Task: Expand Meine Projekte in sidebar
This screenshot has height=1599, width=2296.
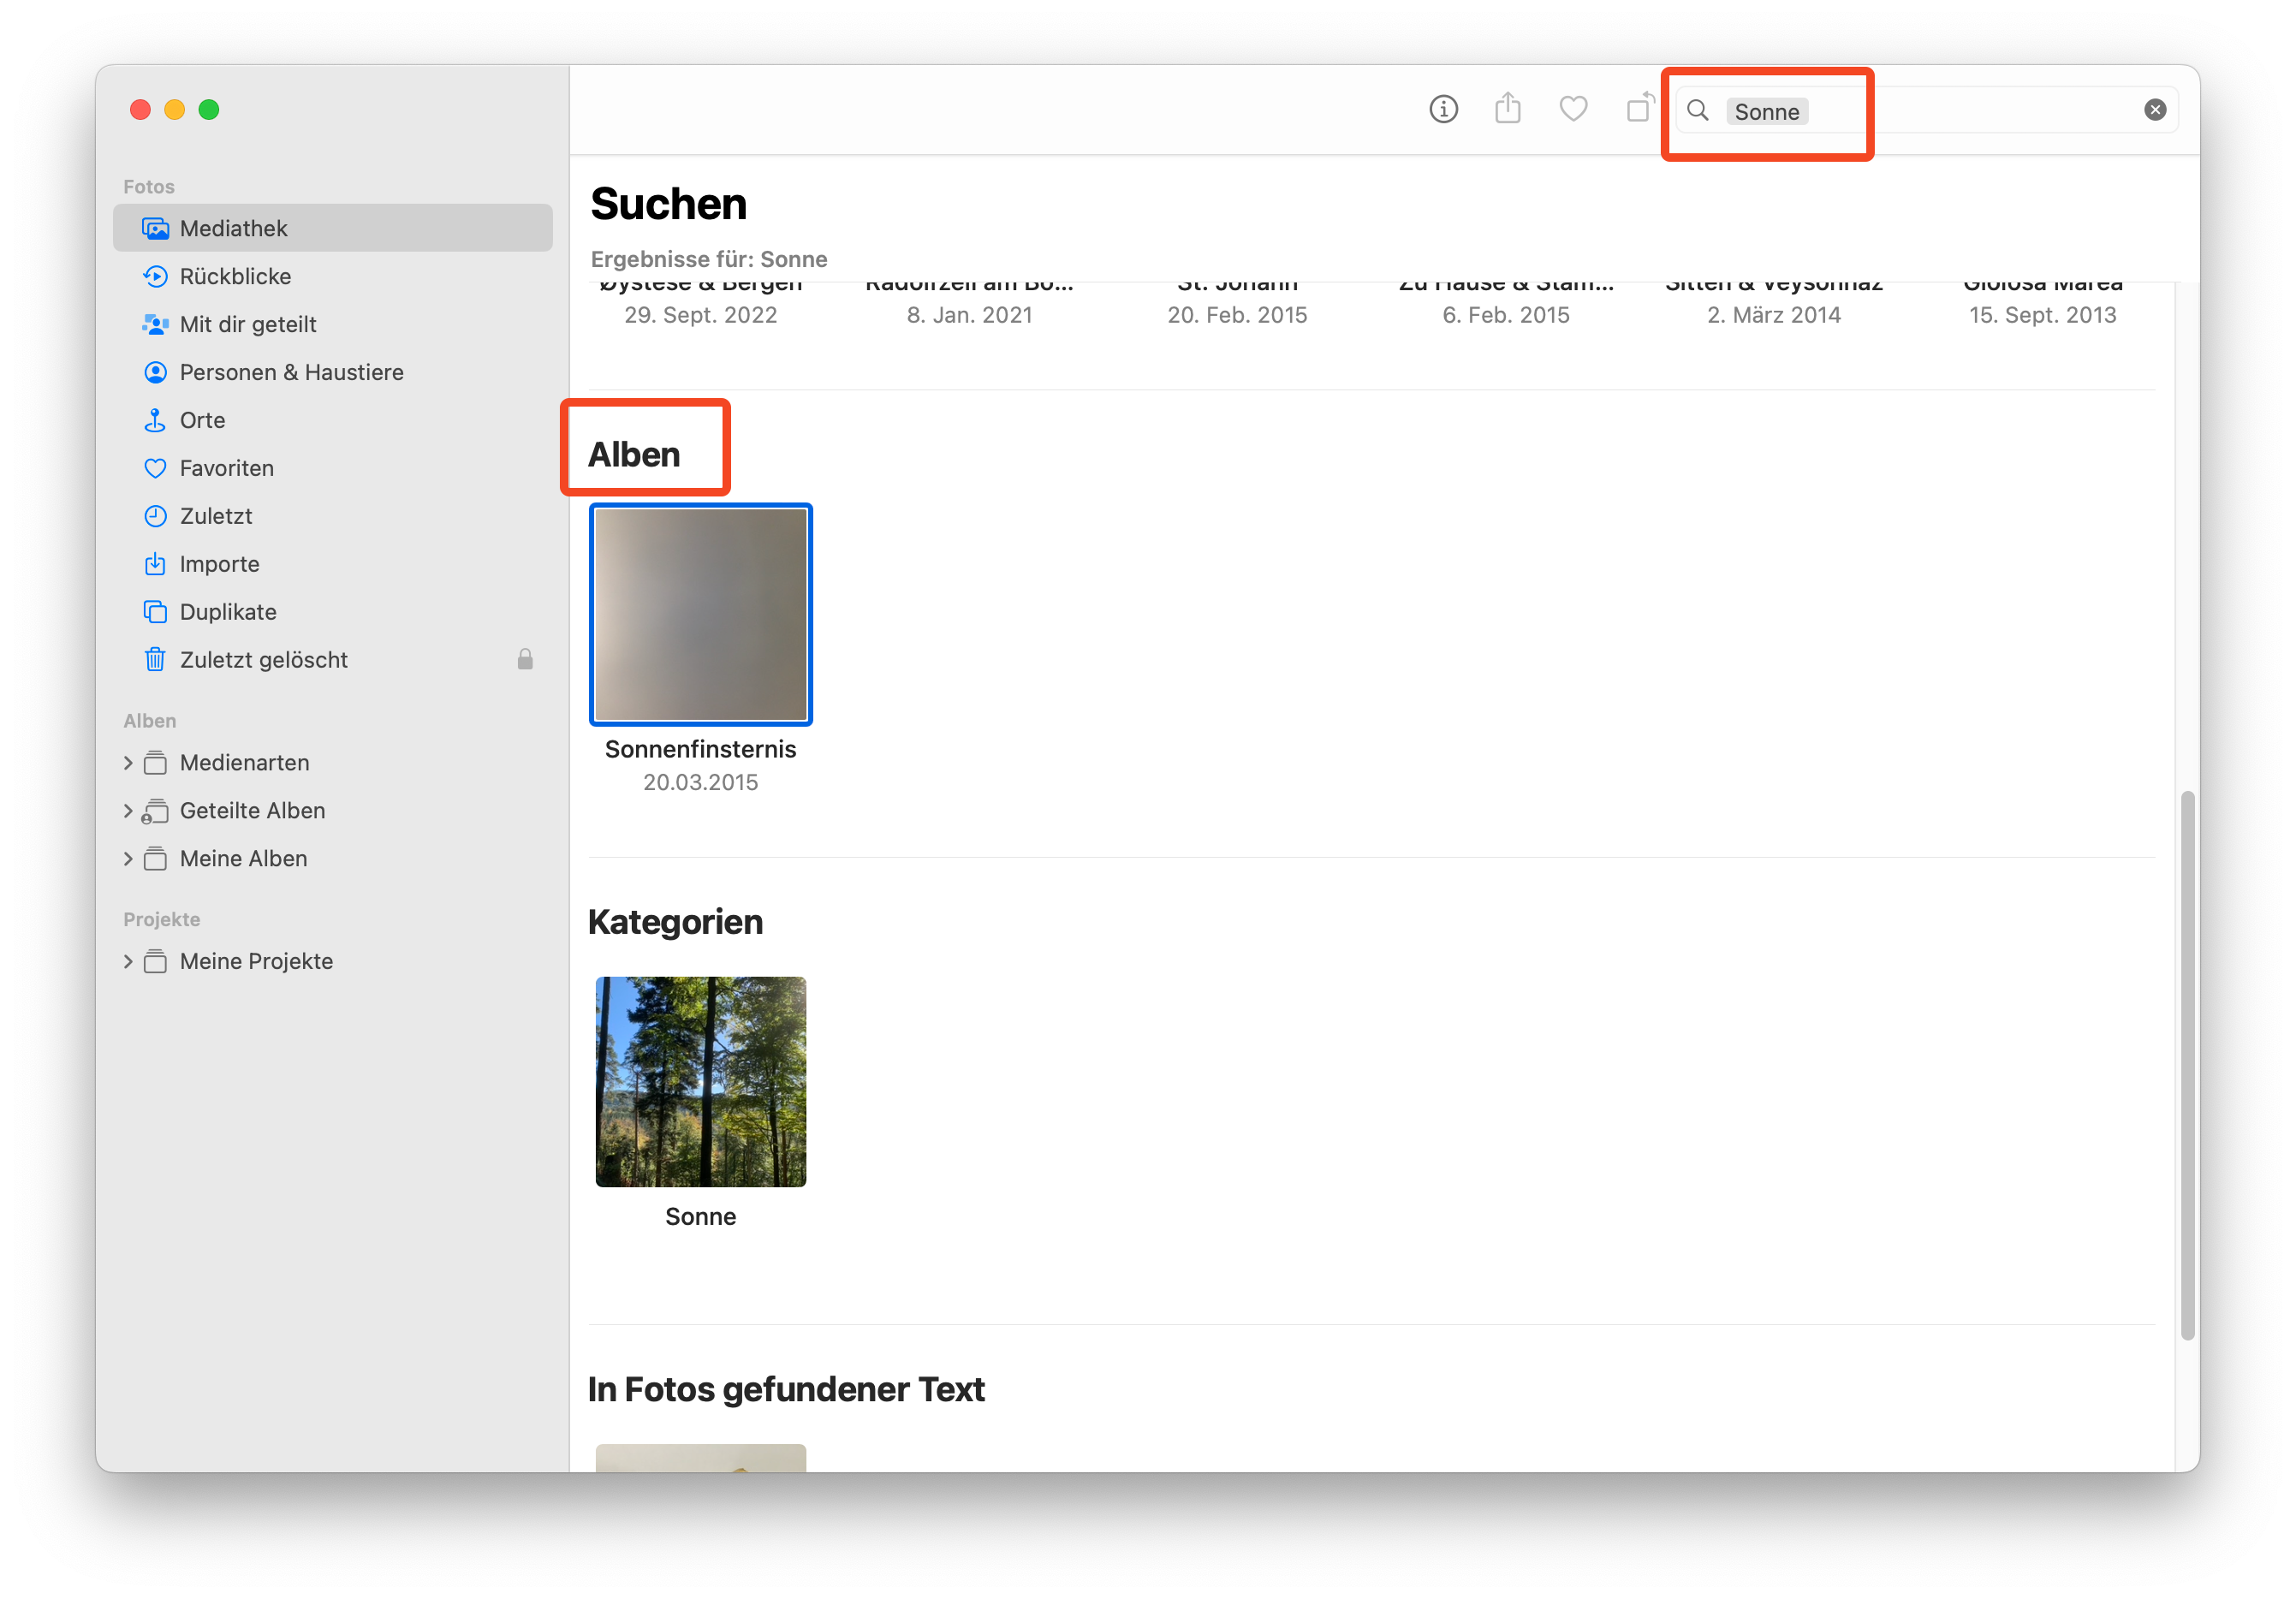Action: click(128, 961)
